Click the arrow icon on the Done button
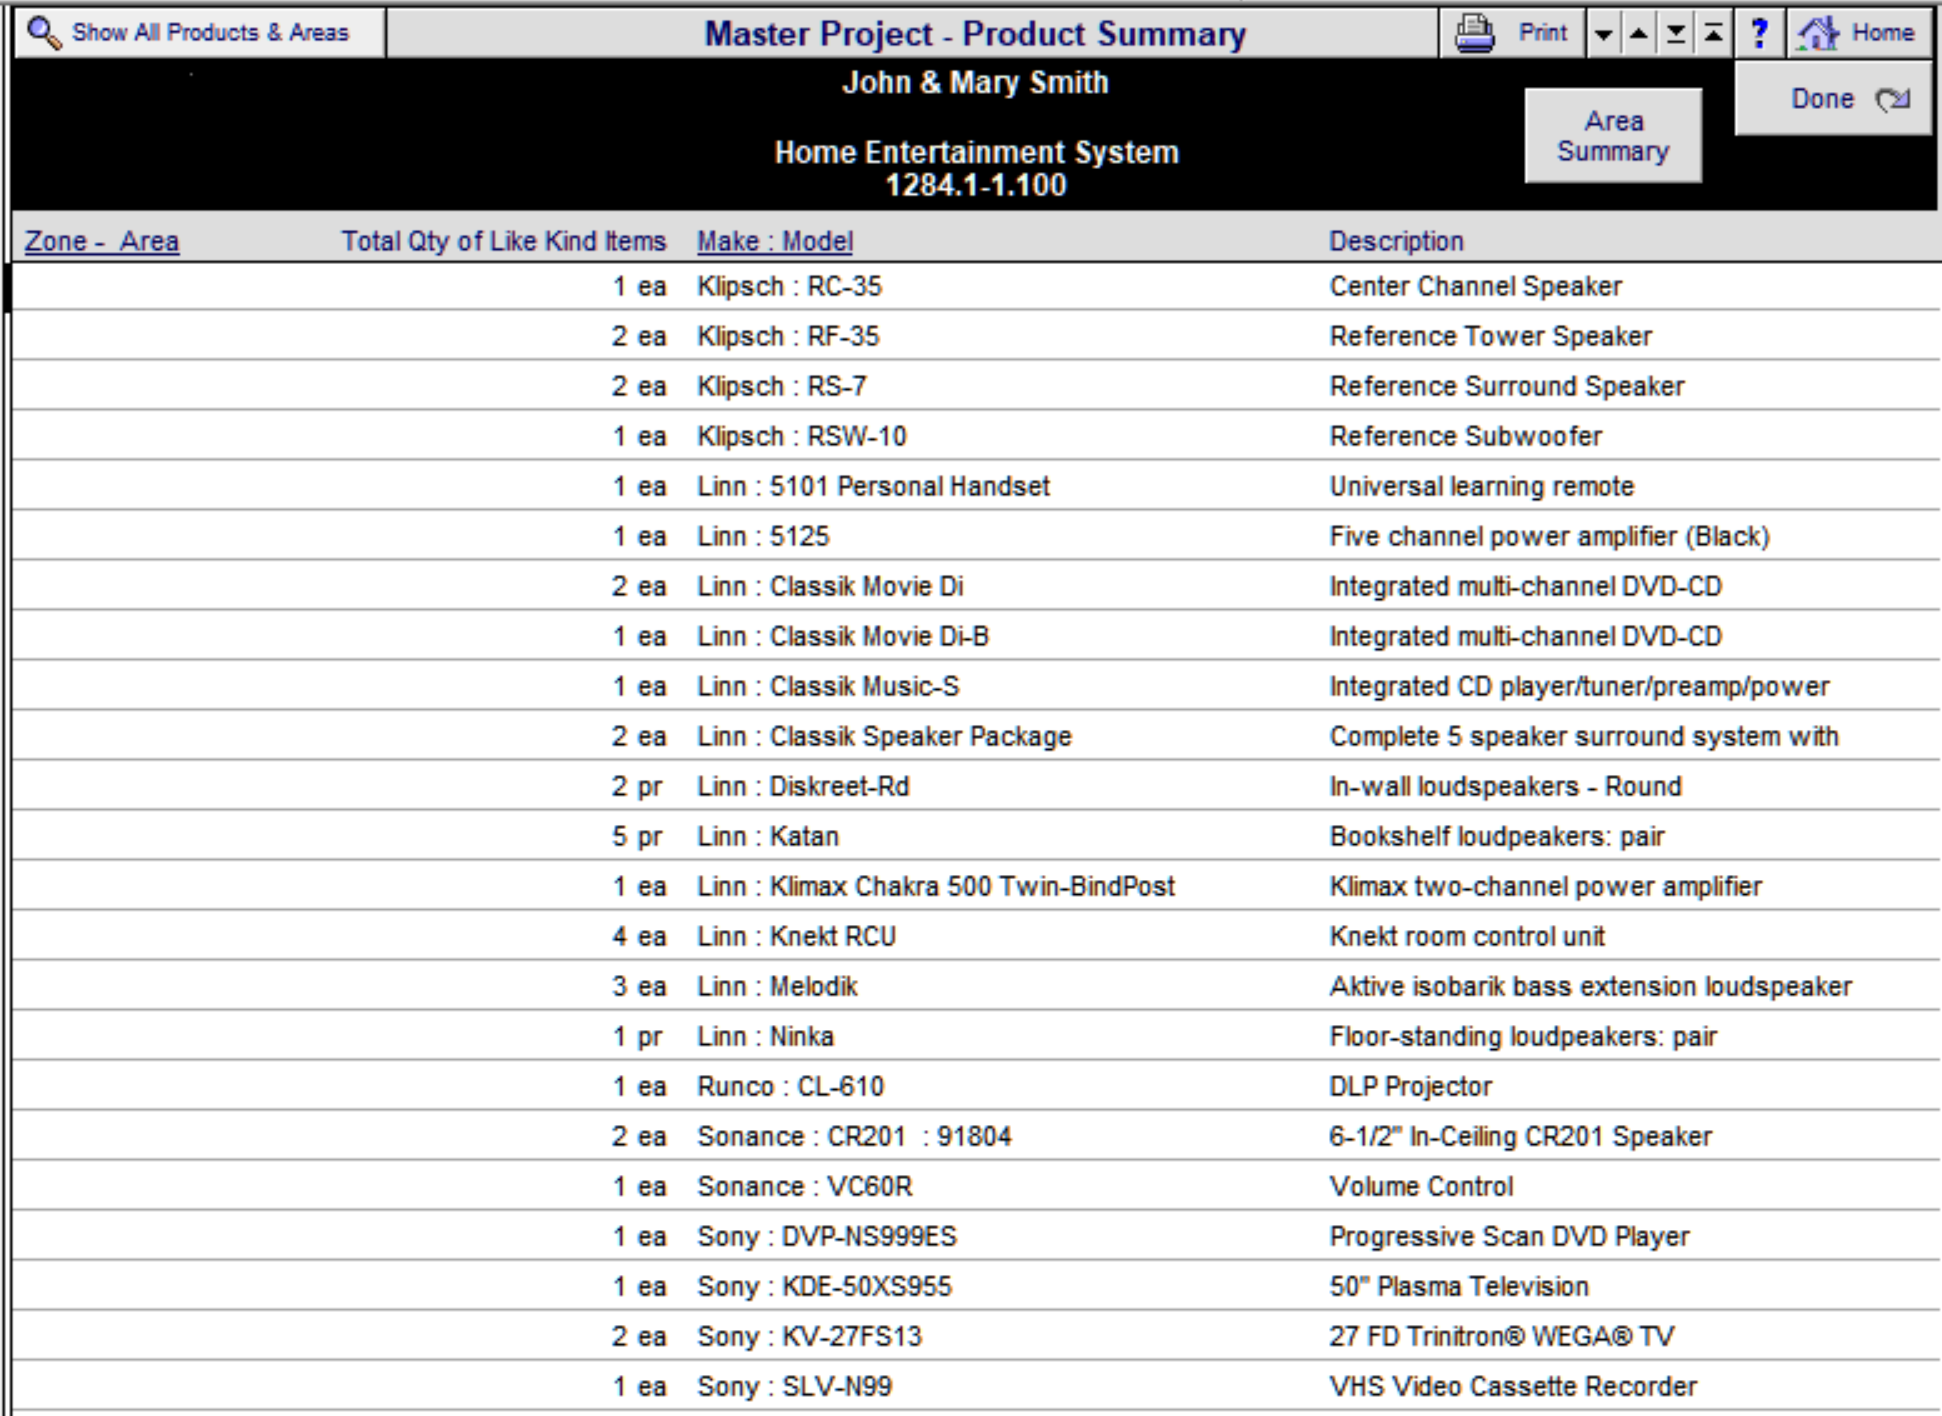The width and height of the screenshot is (1942, 1416). tap(1892, 99)
